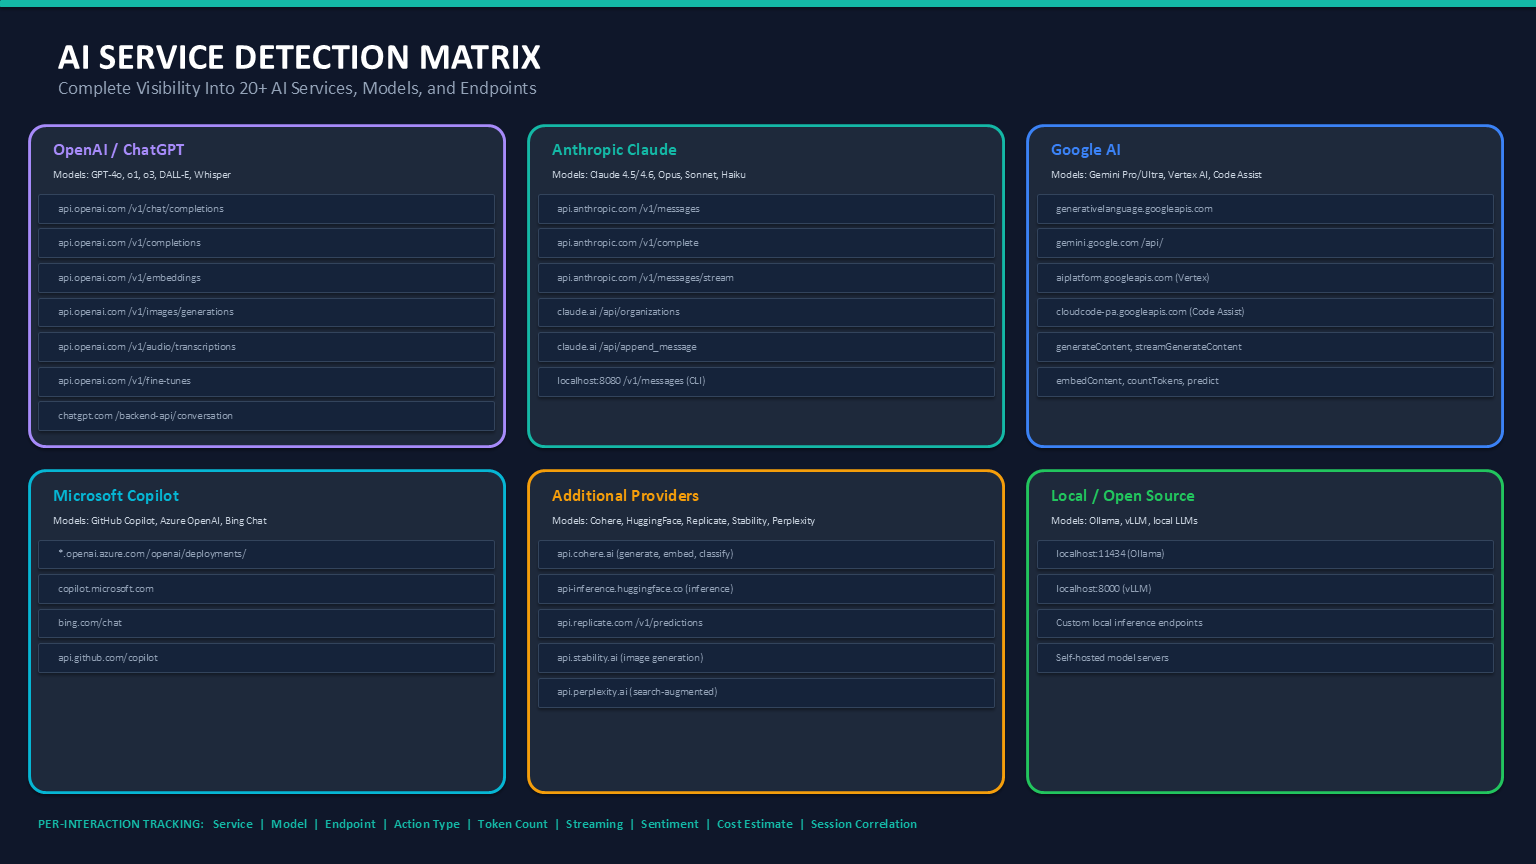Open the OpenAI / ChatGPT card header
This screenshot has width=1536, height=864.
pyautogui.click(x=118, y=149)
